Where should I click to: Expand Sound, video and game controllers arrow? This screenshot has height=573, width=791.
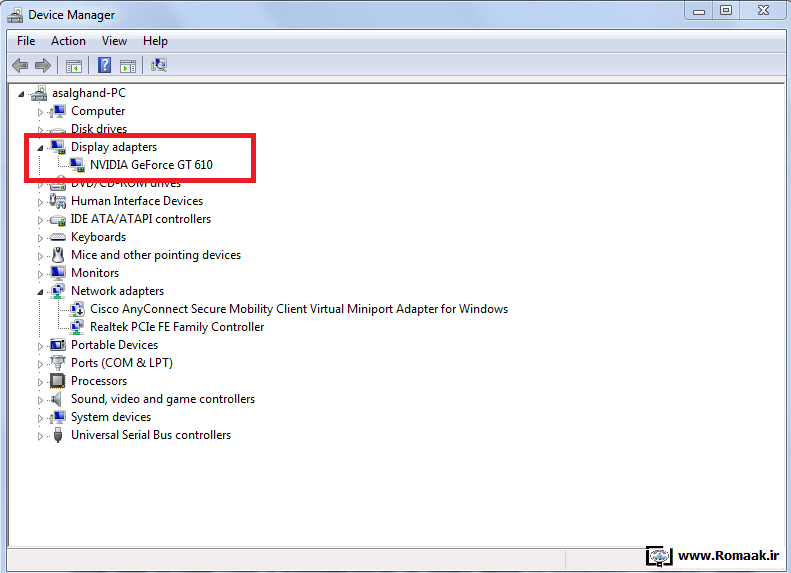40,400
